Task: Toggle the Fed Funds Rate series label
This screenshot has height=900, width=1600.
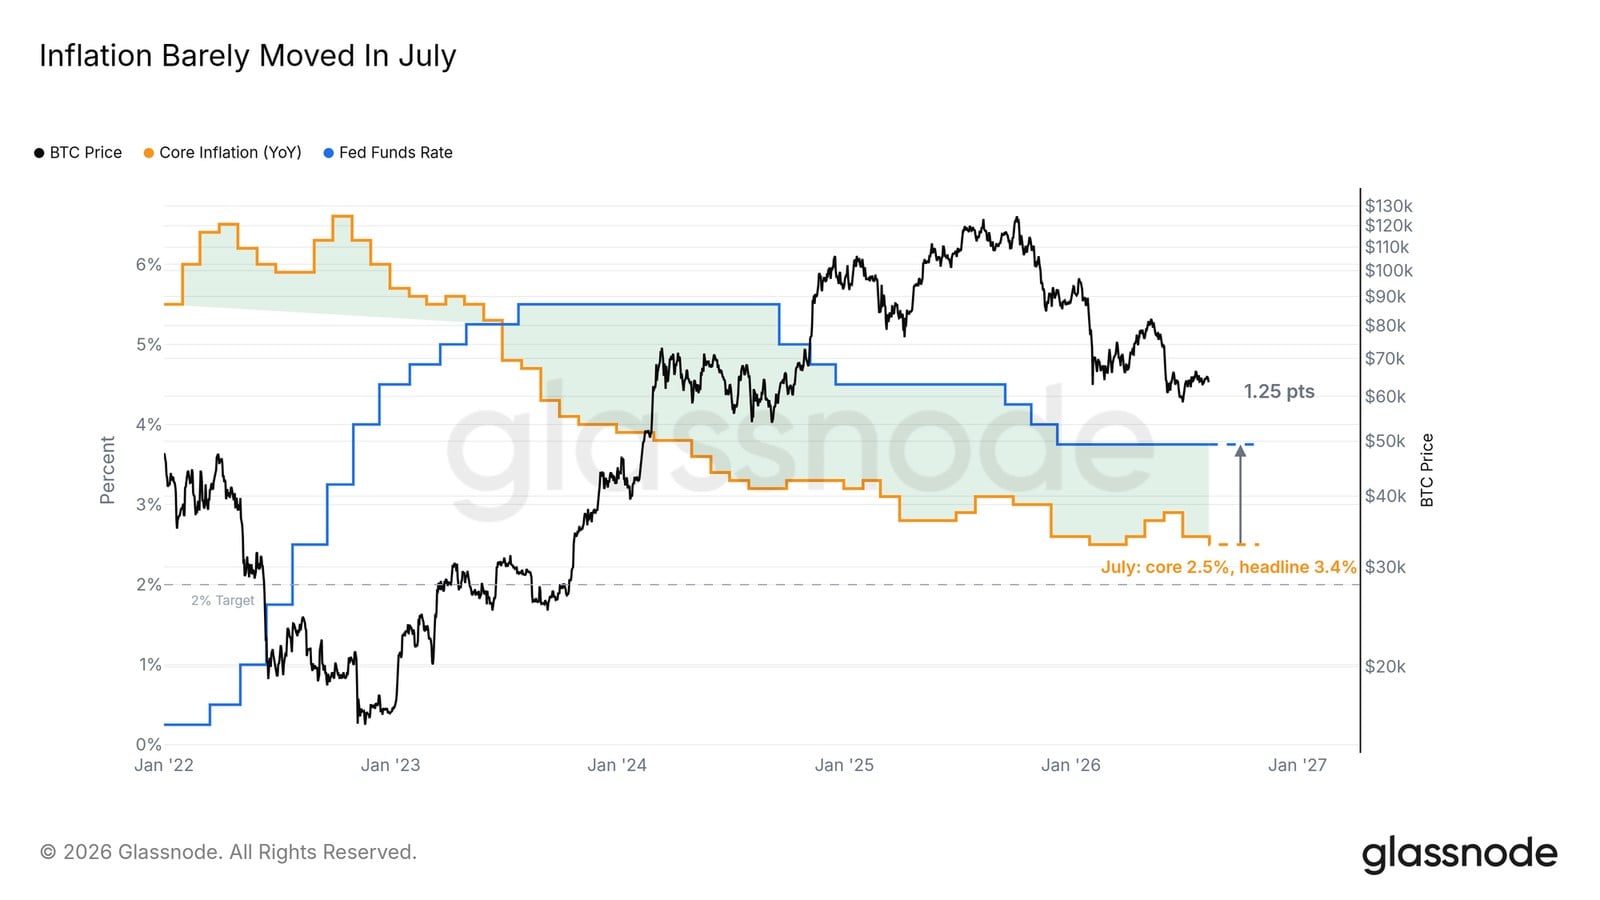Action: (x=396, y=153)
